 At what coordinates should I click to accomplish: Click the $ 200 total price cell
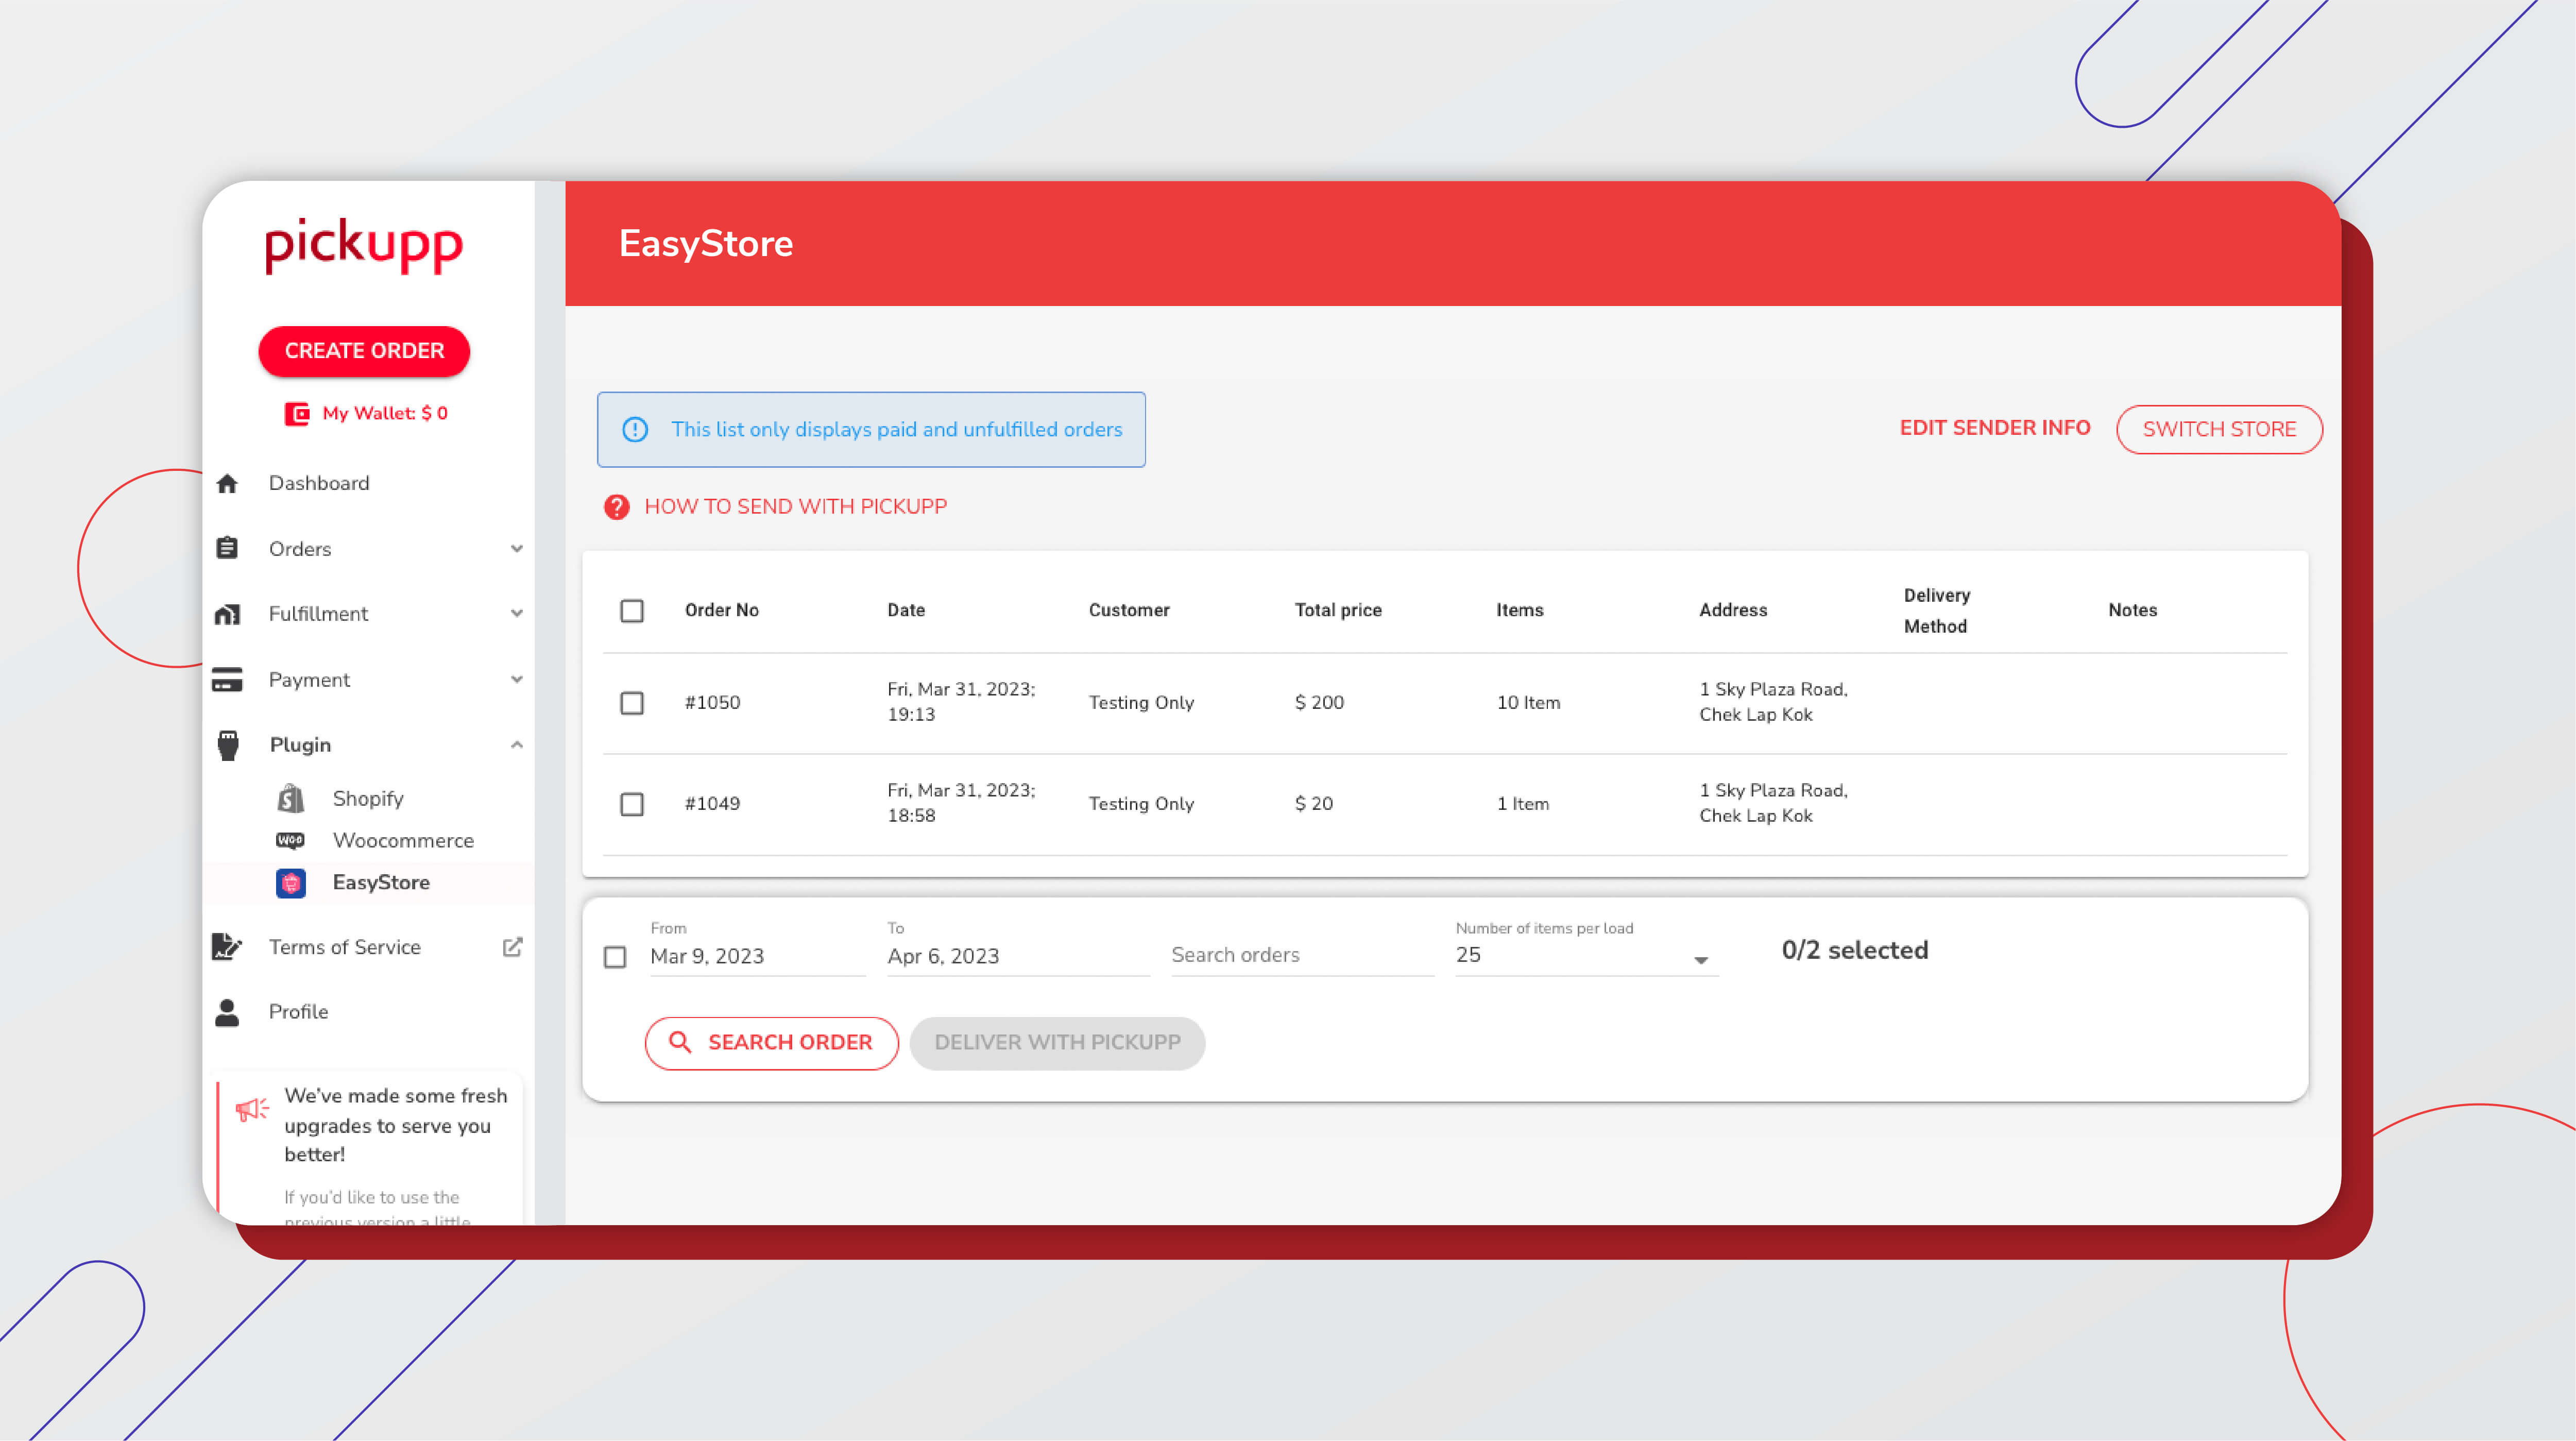[x=1319, y=703]
